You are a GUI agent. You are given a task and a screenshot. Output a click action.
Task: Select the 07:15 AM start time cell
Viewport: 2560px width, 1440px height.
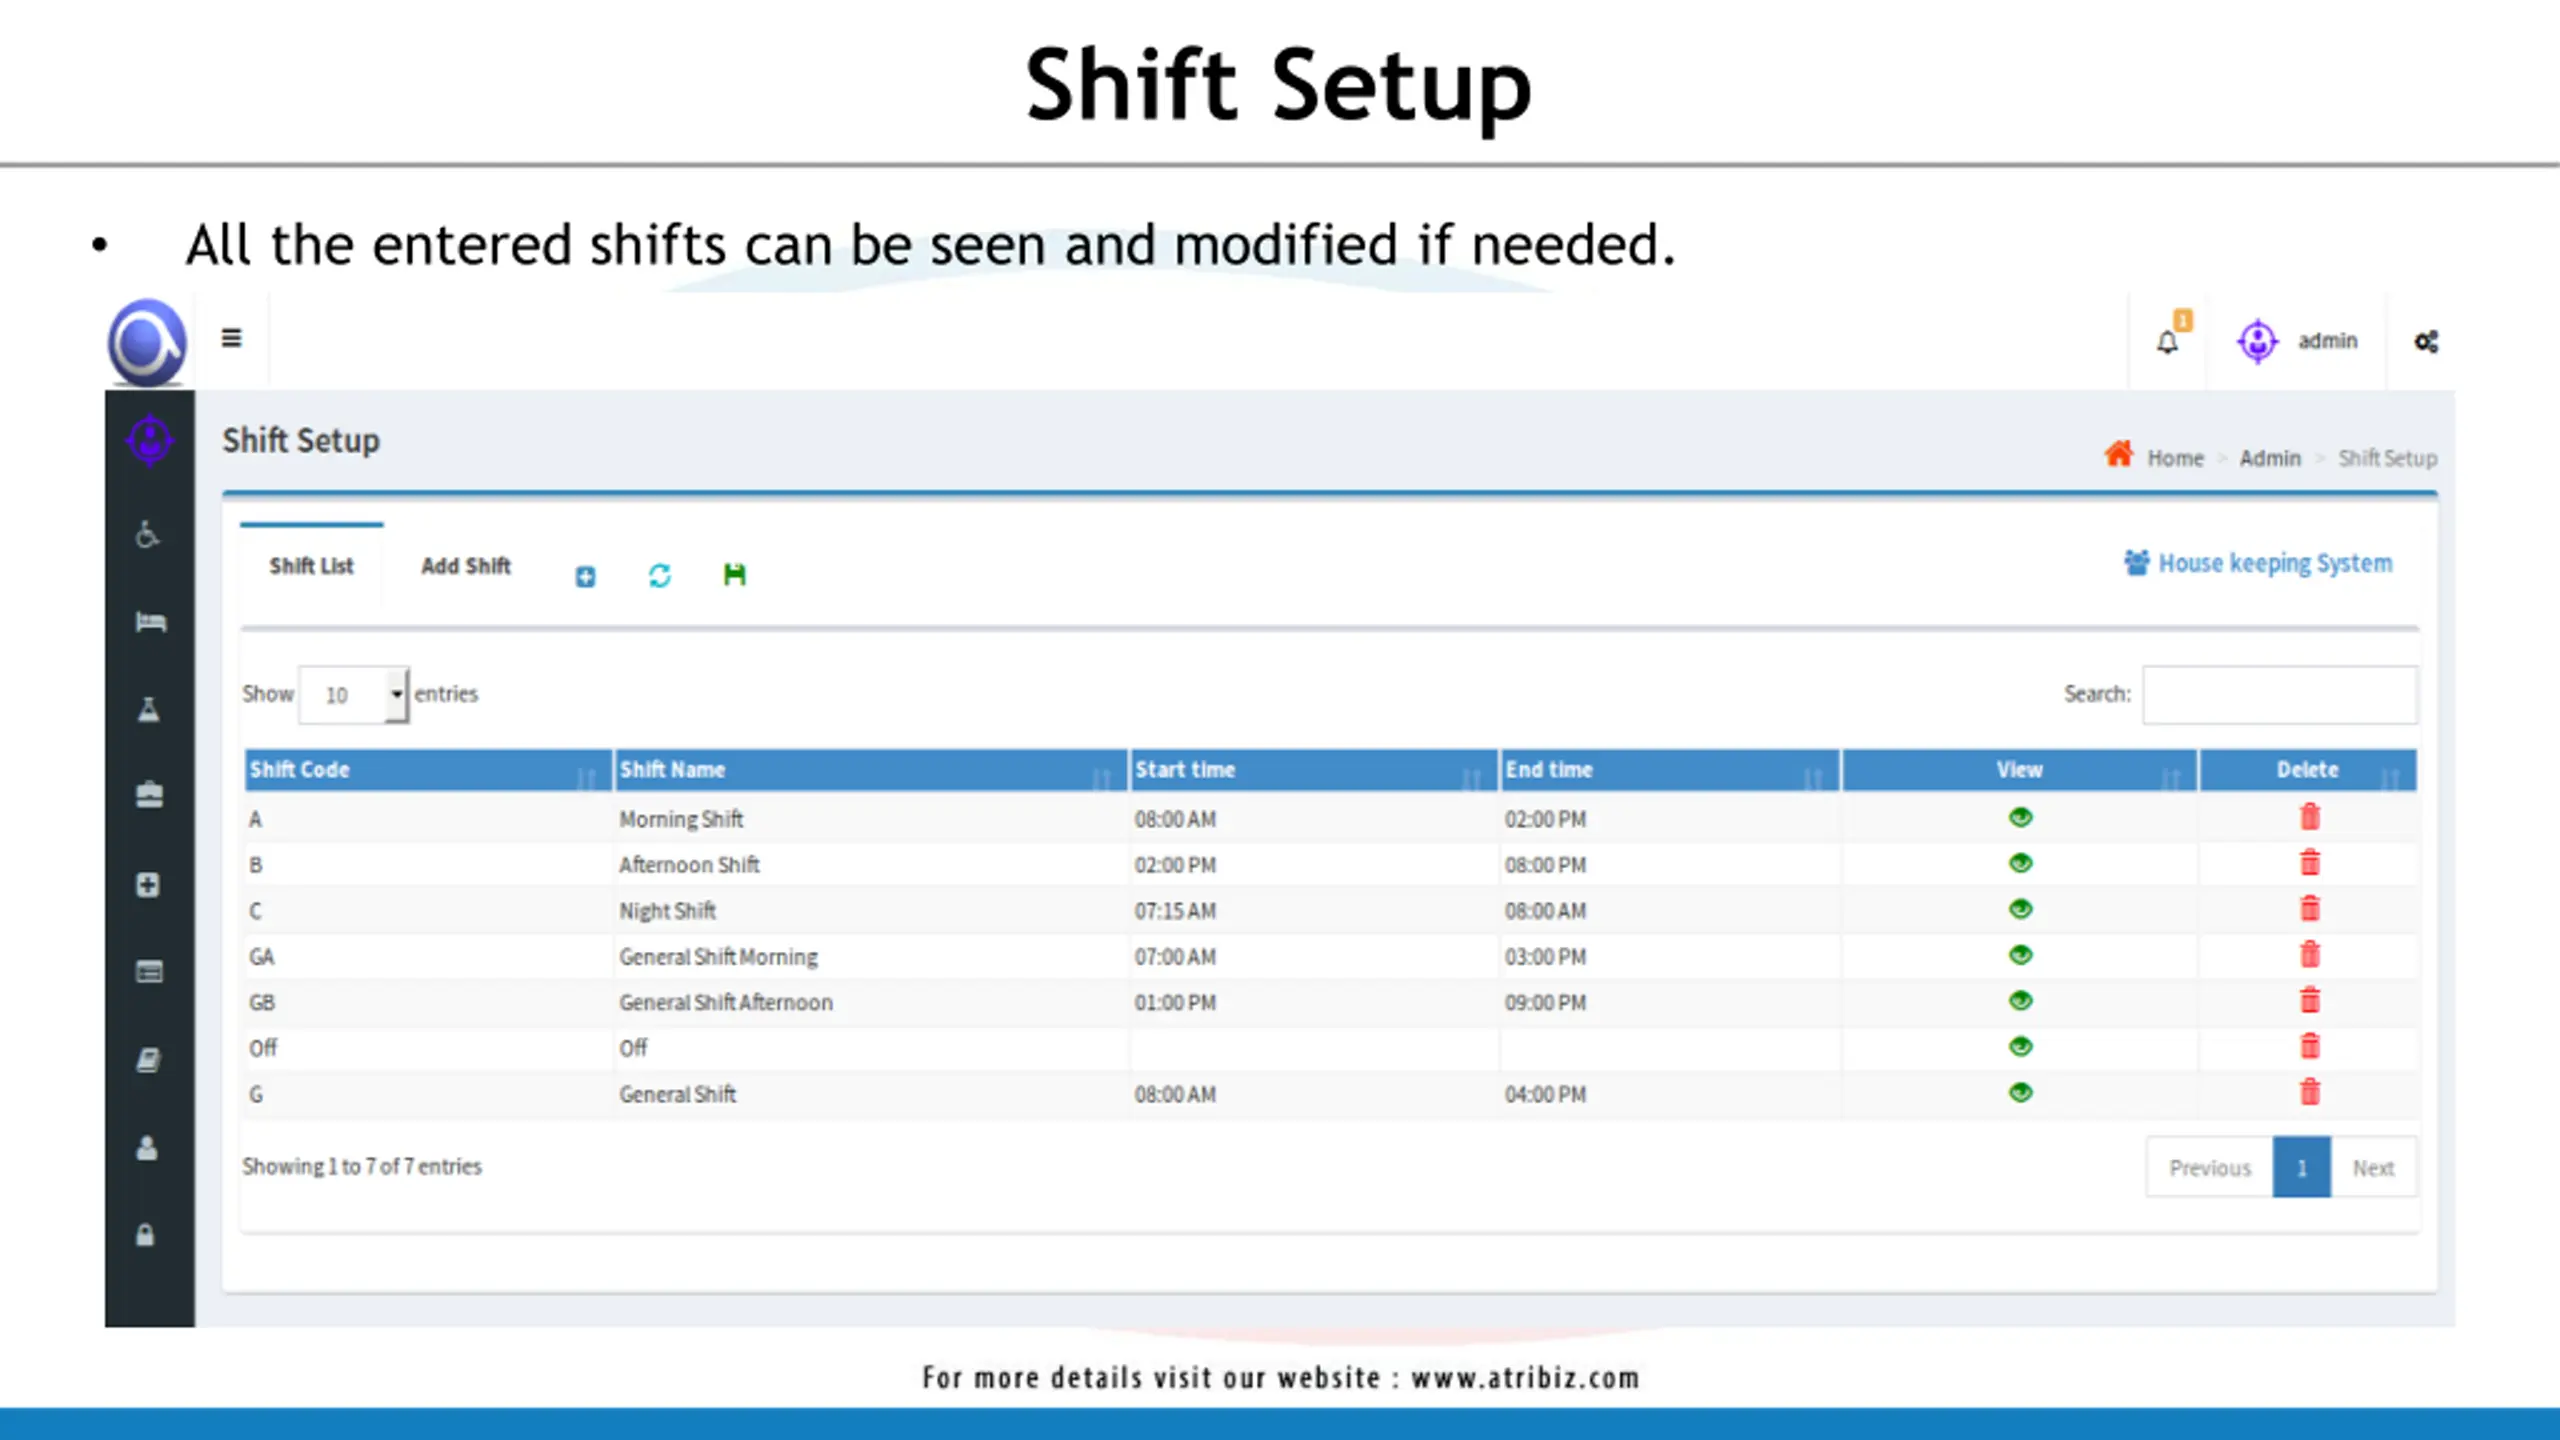click(x=1314, y=910)
